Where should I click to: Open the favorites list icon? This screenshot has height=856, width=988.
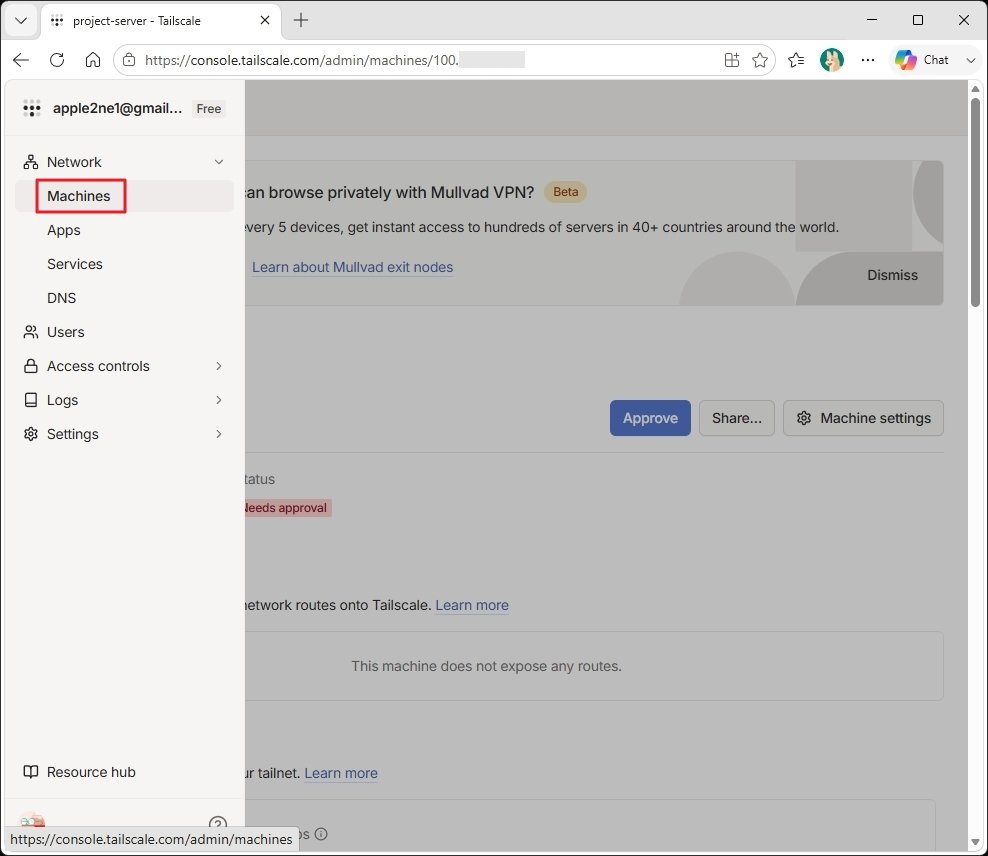pos(796,60)
